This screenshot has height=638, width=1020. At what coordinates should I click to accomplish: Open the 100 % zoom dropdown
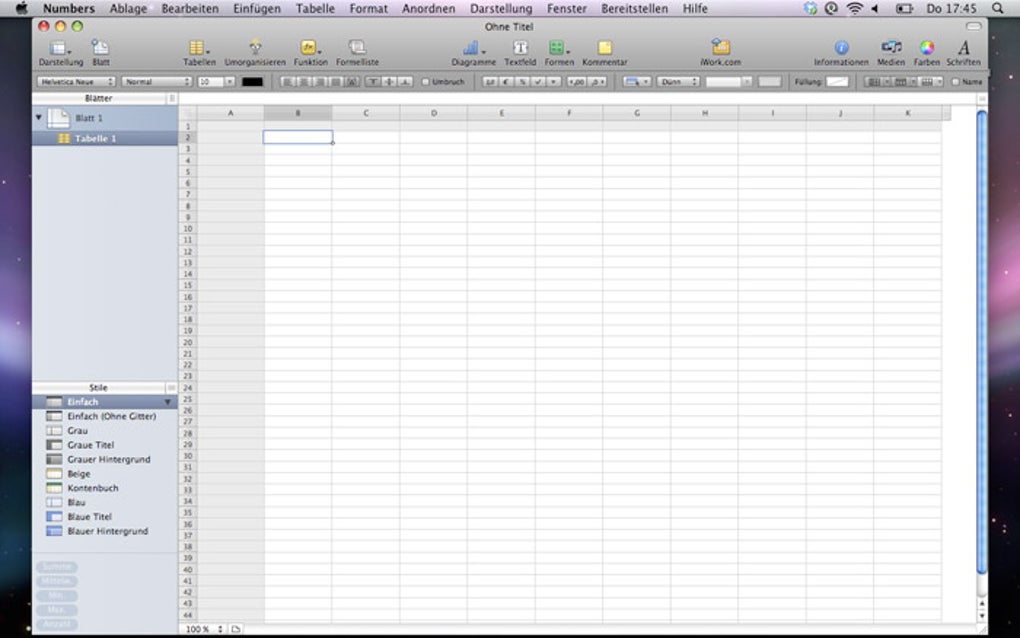[204, 629]
